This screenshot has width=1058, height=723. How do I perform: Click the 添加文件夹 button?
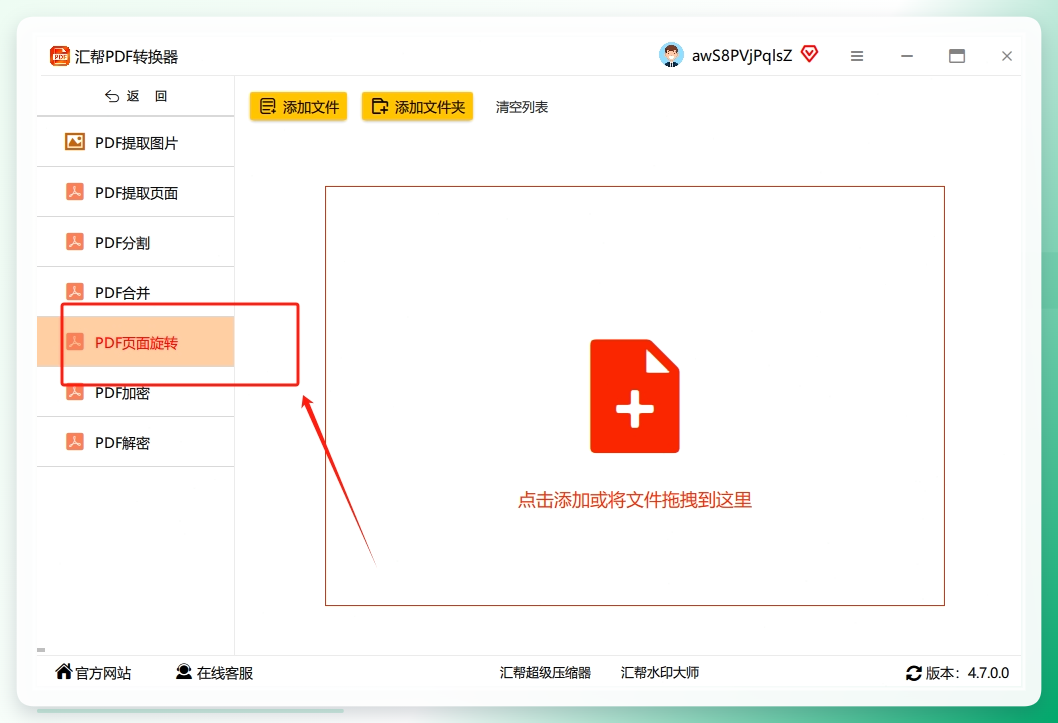click(418, 107)
